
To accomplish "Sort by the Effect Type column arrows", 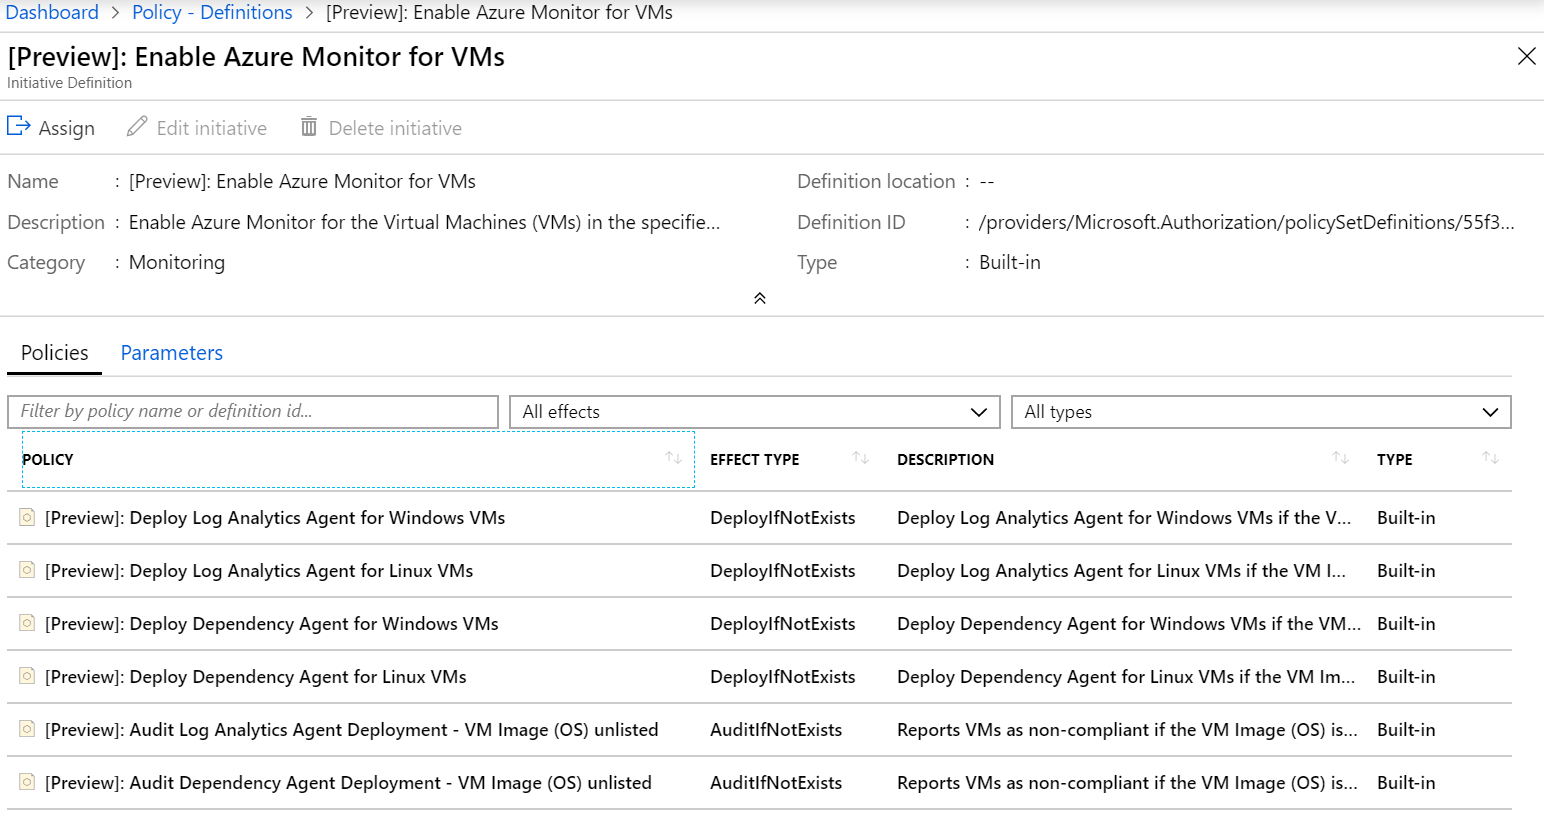I will tap(860, 458).
